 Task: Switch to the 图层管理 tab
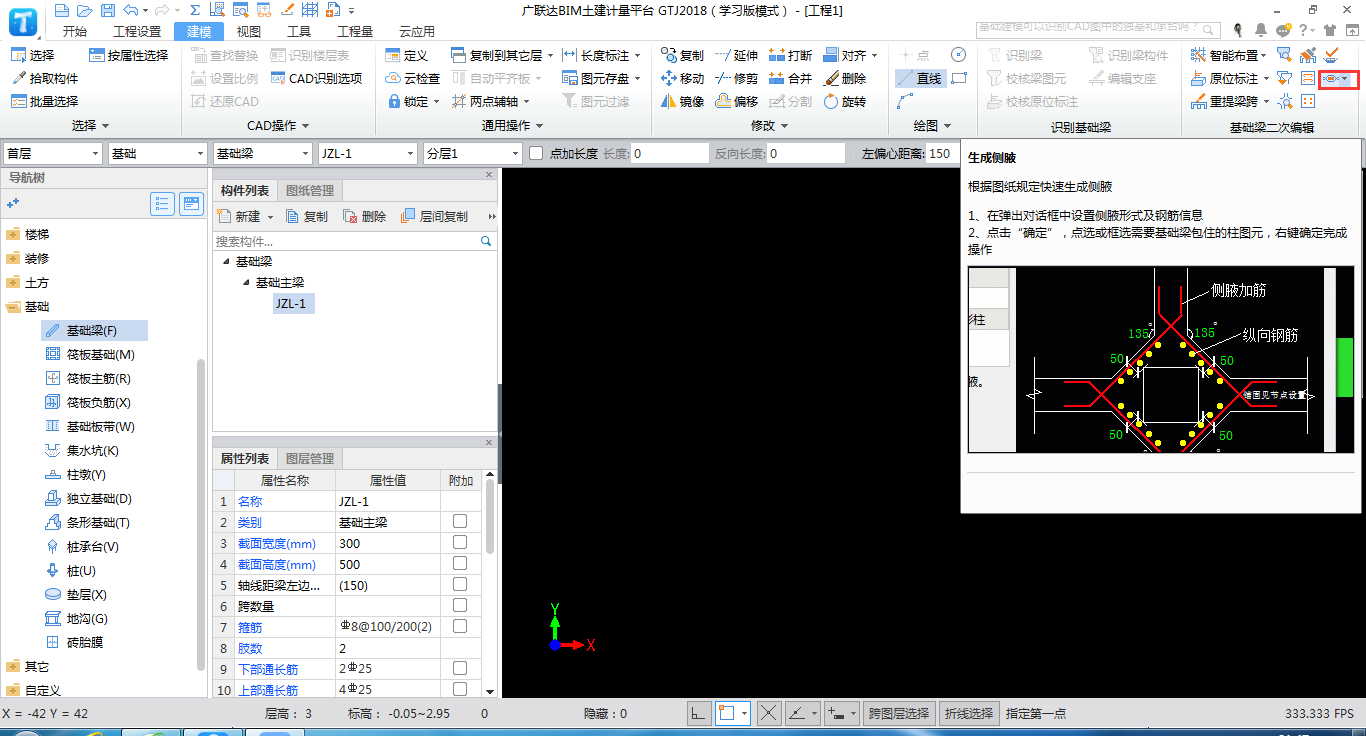click(310, 458)
